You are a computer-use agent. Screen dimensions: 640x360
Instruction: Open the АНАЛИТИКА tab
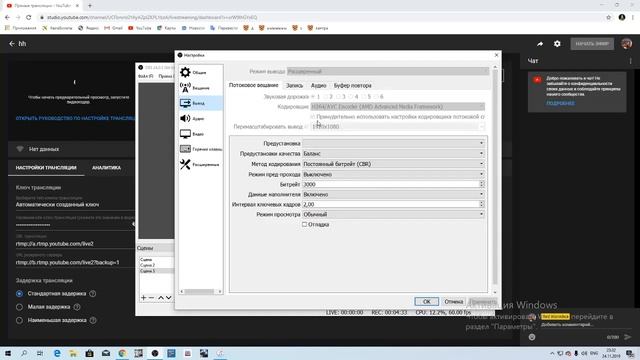tap(107, 168)
